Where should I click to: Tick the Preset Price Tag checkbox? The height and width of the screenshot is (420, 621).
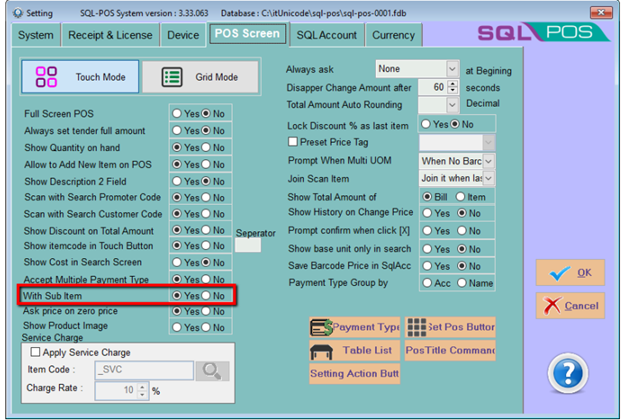tap(293, 142)
